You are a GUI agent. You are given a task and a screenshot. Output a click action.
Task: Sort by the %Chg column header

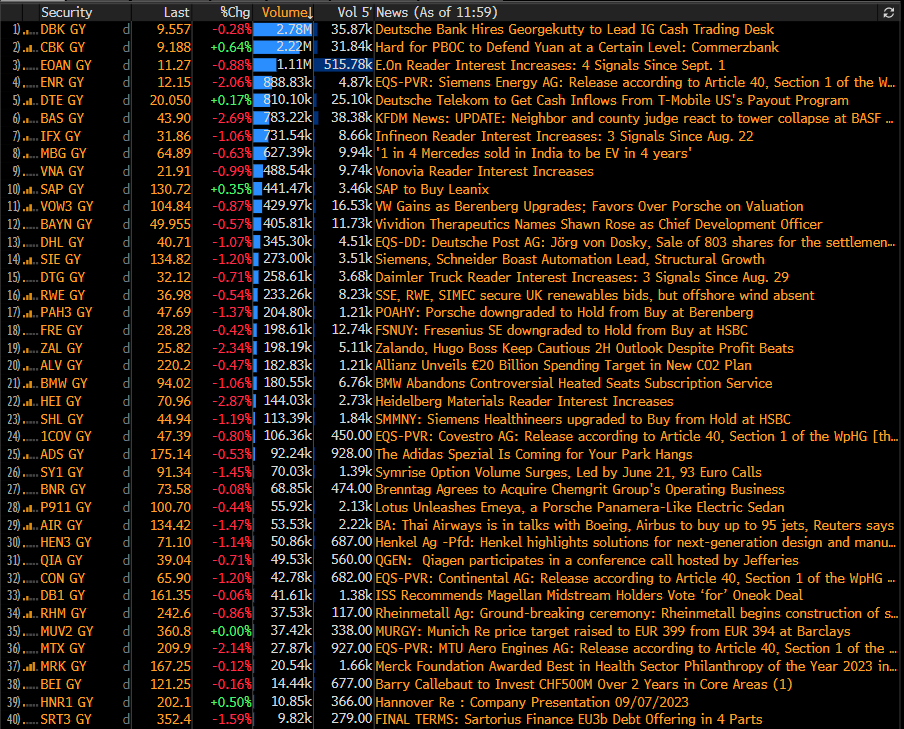pos(235,12)
